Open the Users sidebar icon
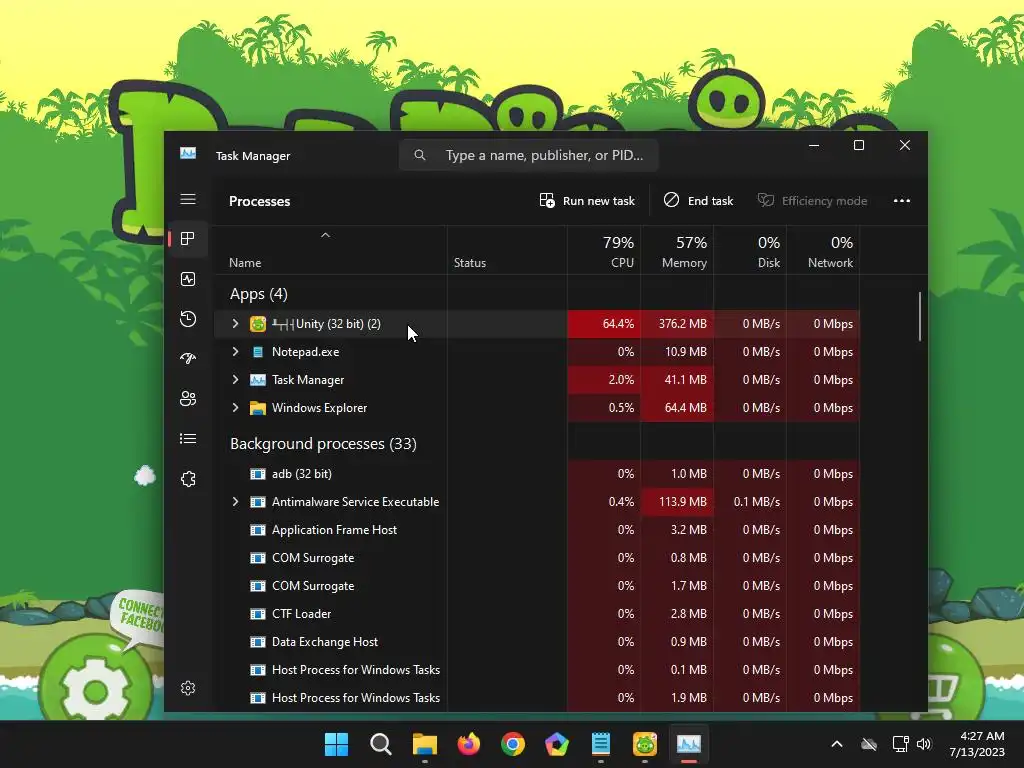This screenshot has width=1024, height=768. coord(188,398)
